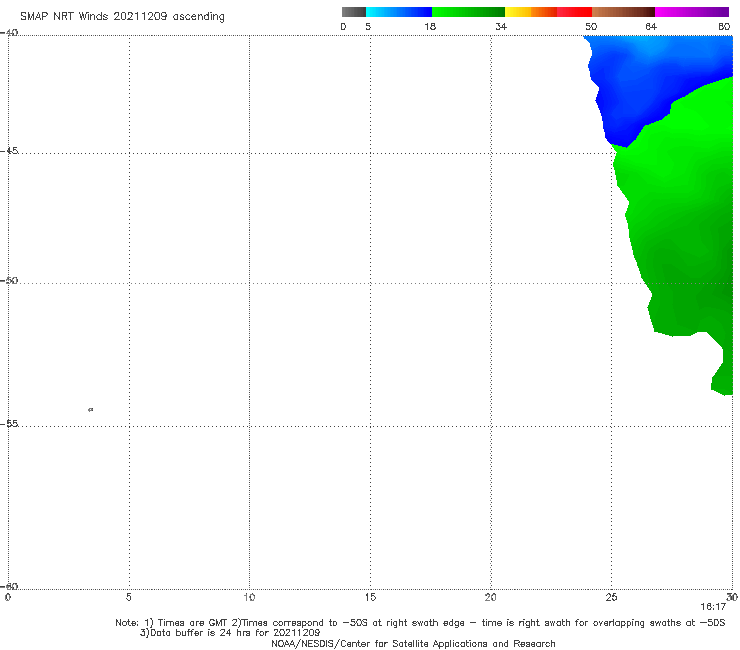Click the color bar label '50'

pyautogui.click(x=591, y=27)
